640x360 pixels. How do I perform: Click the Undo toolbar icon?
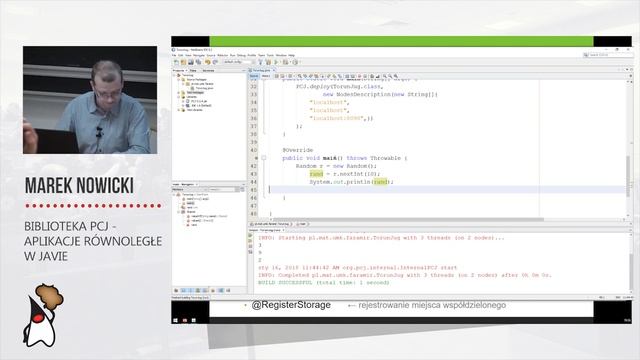pos(208,62)
